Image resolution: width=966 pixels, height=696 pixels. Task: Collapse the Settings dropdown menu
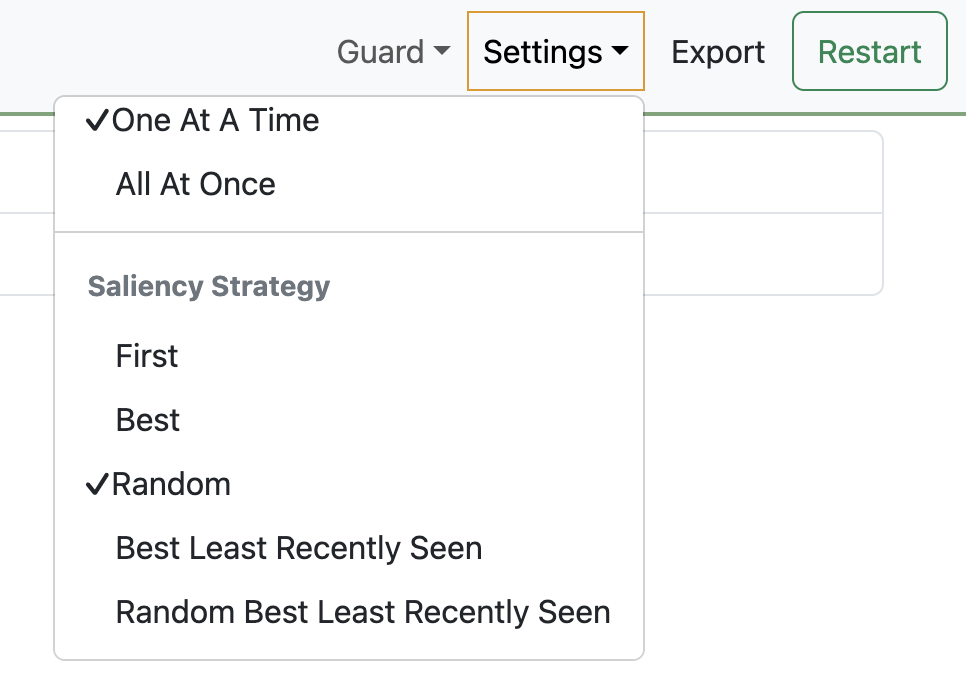pyautogui.click(x=555, y=52)
